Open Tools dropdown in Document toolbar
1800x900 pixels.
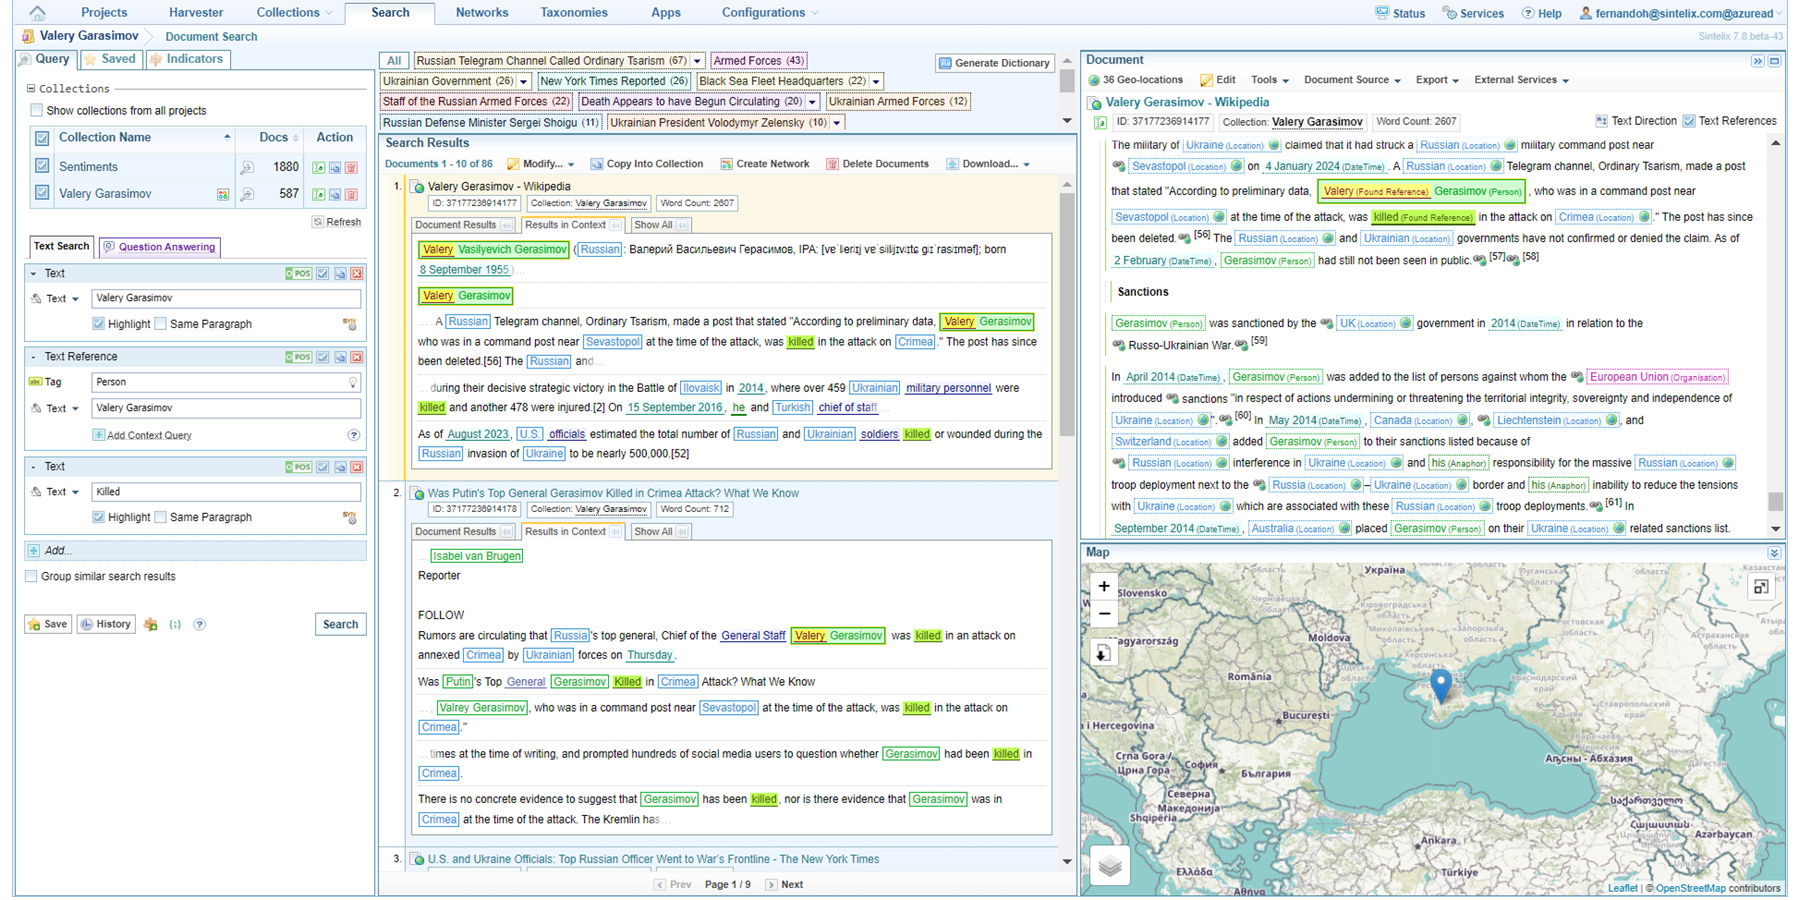point(1269,80)
